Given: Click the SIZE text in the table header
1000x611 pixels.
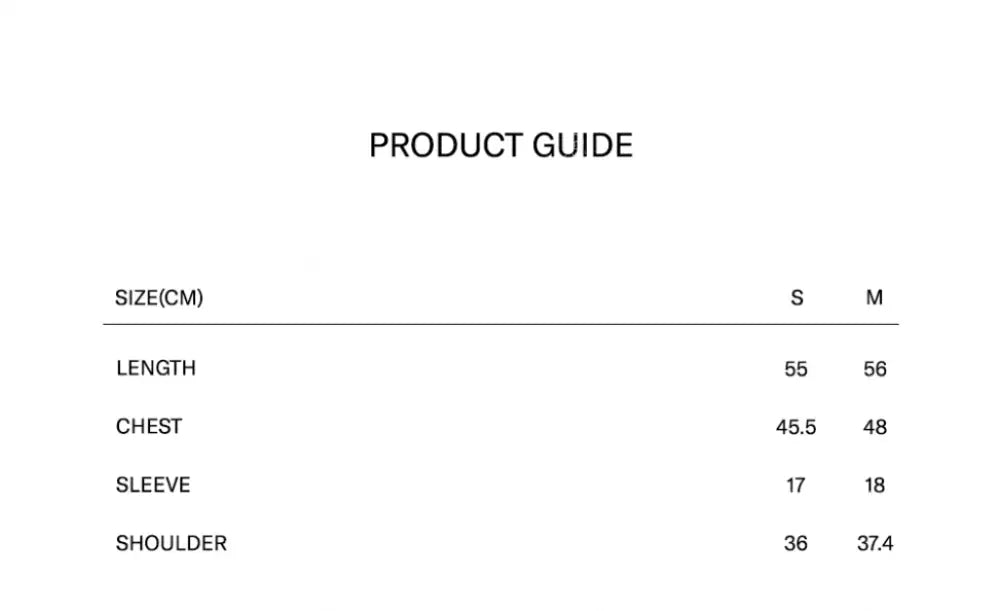Looking at the screenshot, I should click(x=136, y=298).
